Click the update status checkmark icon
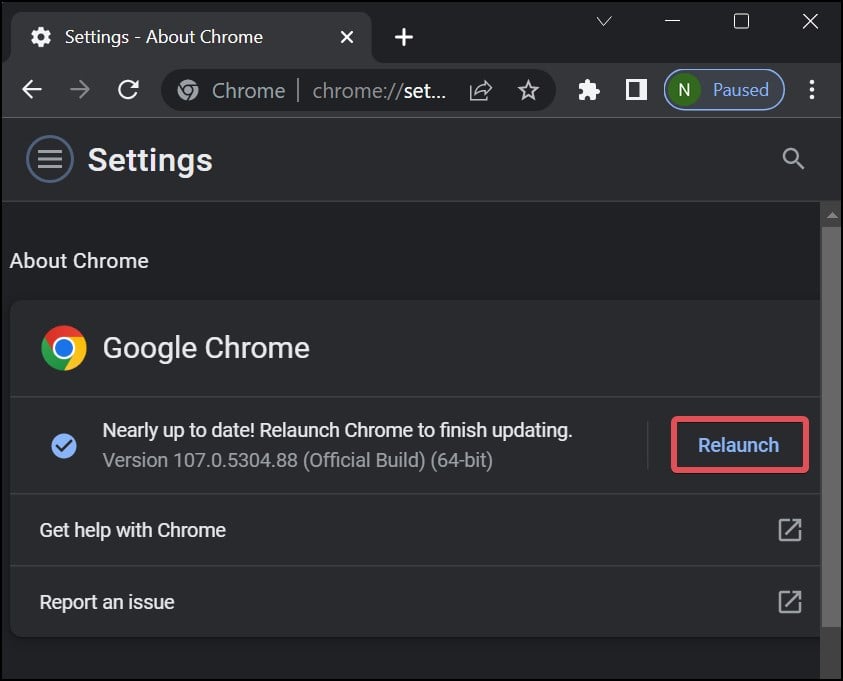Viewport: 843px width, 681px height. (64, 446)
